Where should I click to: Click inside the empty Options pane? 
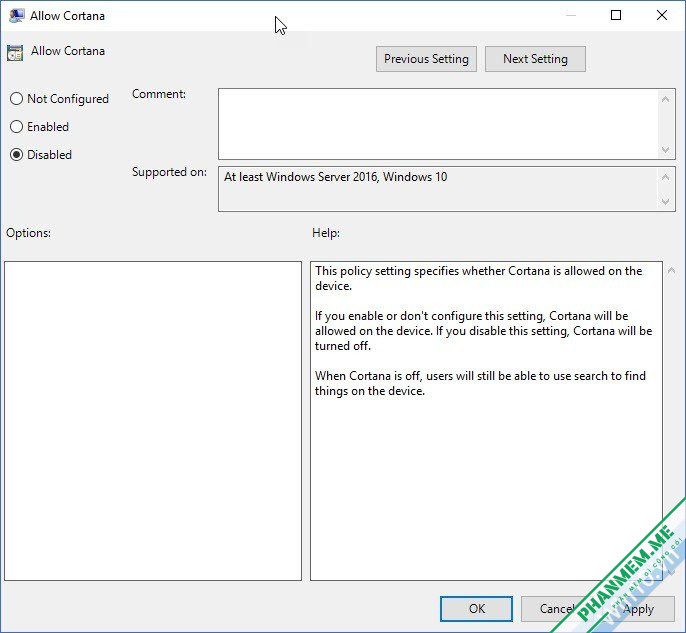tap(153, 421)
